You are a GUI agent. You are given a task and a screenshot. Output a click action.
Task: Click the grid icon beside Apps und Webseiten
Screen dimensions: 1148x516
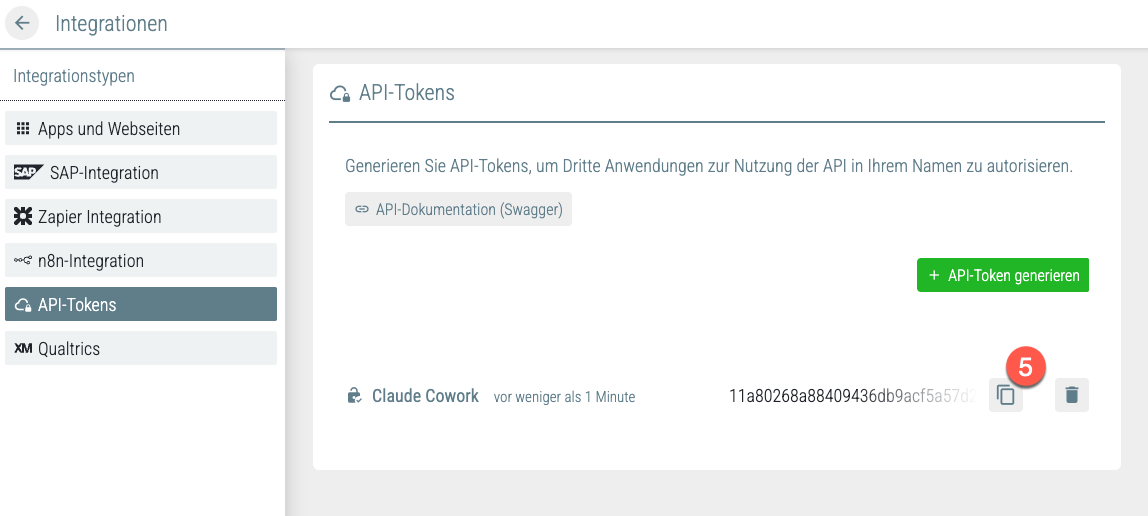pyautogui.click(x=23, y=129)
